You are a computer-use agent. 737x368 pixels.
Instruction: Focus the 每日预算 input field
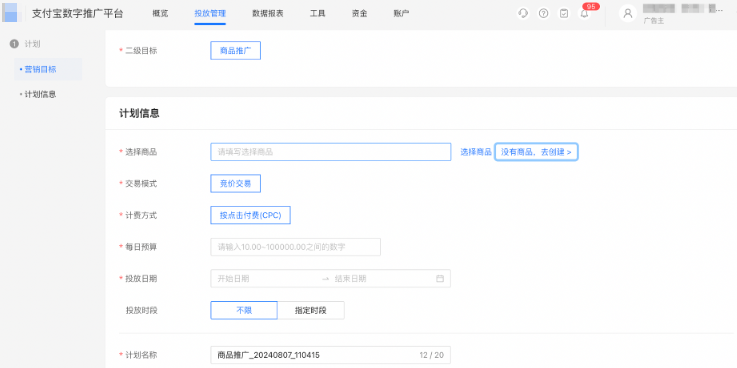click(x=296, y=247)
